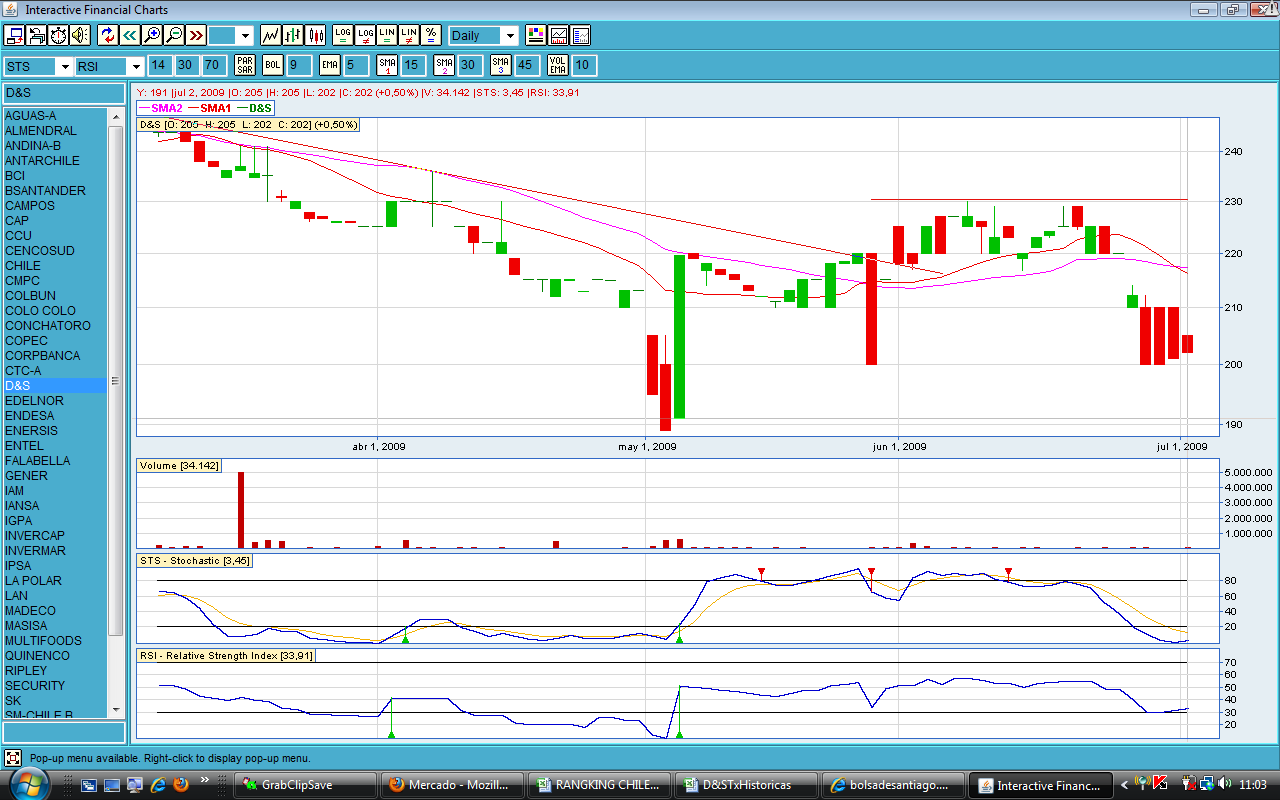
Task: Toggle the EMA indicator
Action: tap(330, 66)
